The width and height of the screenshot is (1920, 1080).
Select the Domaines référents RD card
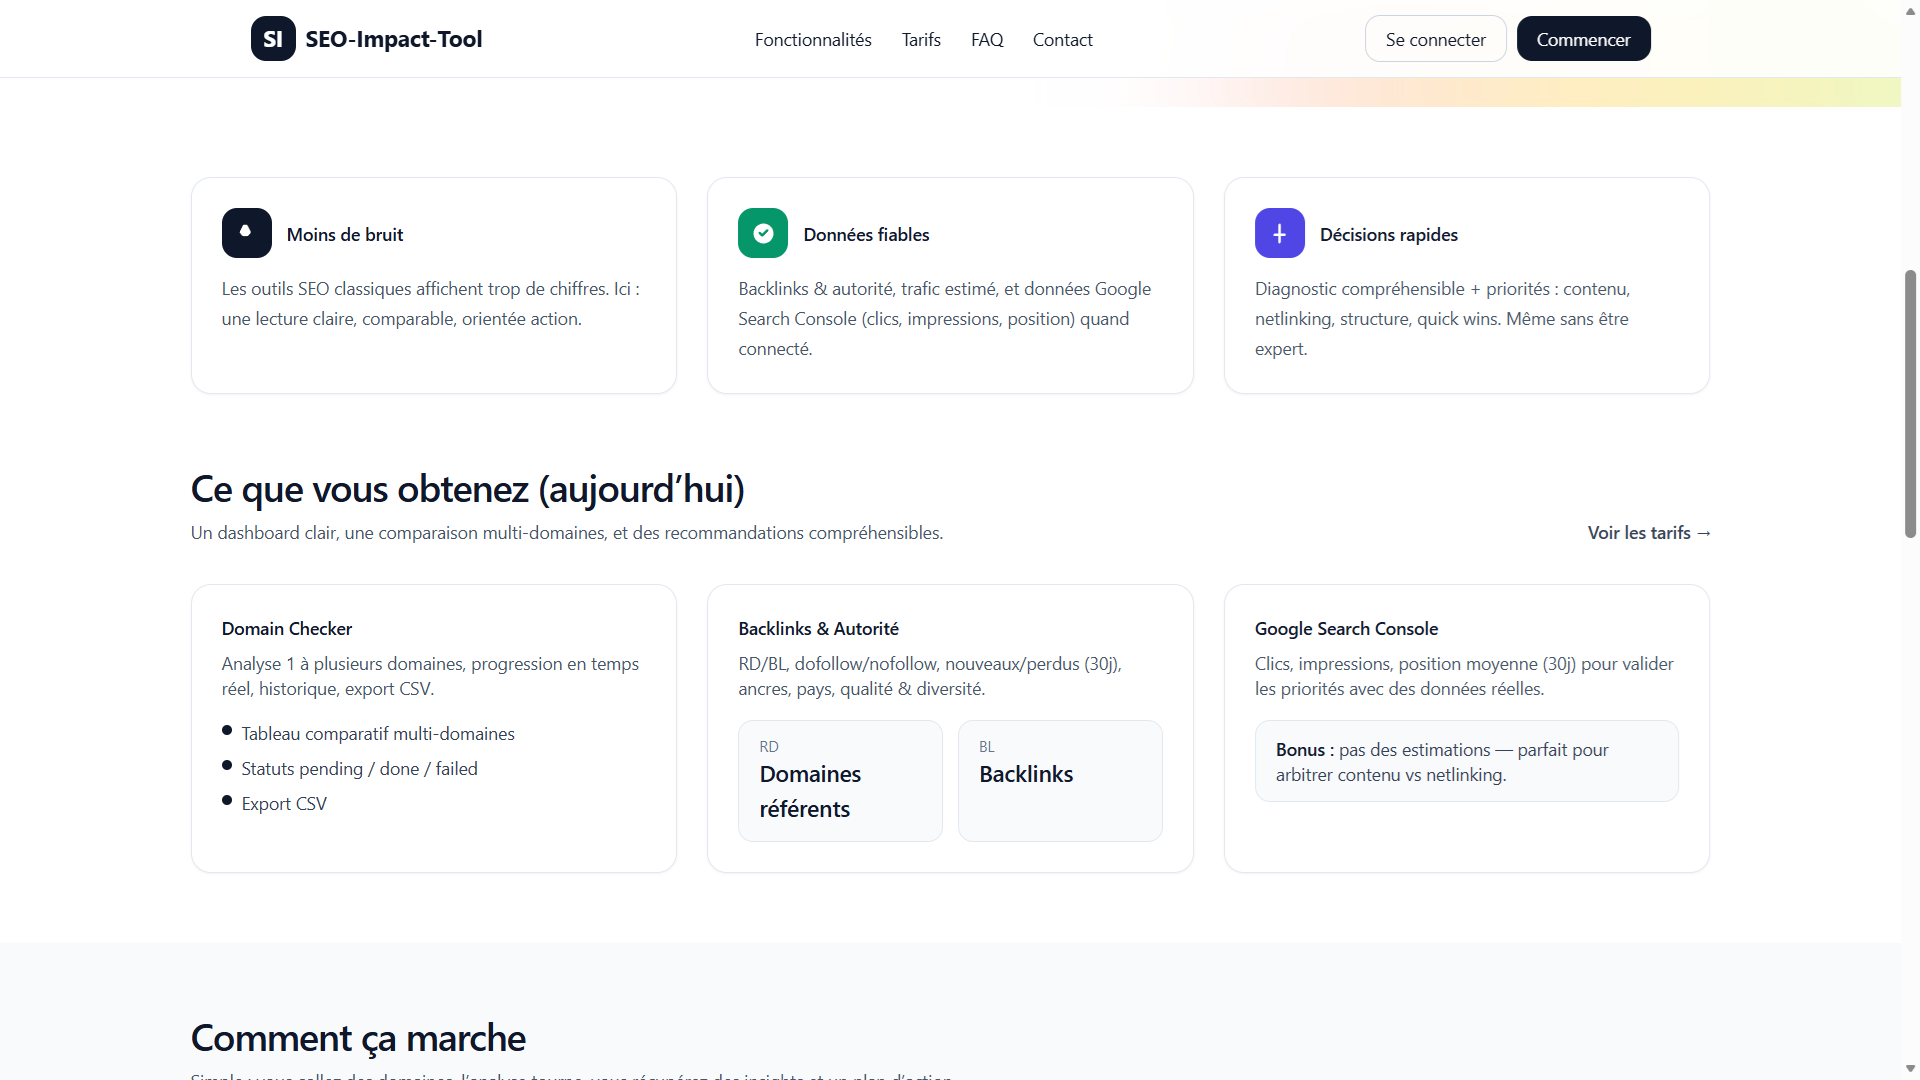840,781
